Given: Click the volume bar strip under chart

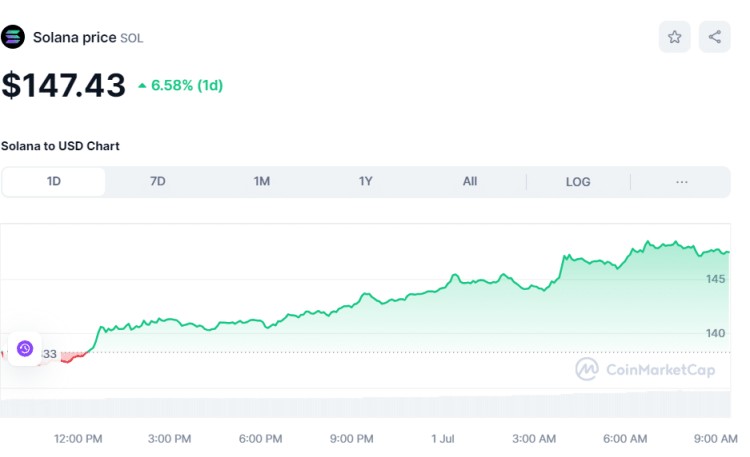Looking at the screenshot, I should click(365, 405).
